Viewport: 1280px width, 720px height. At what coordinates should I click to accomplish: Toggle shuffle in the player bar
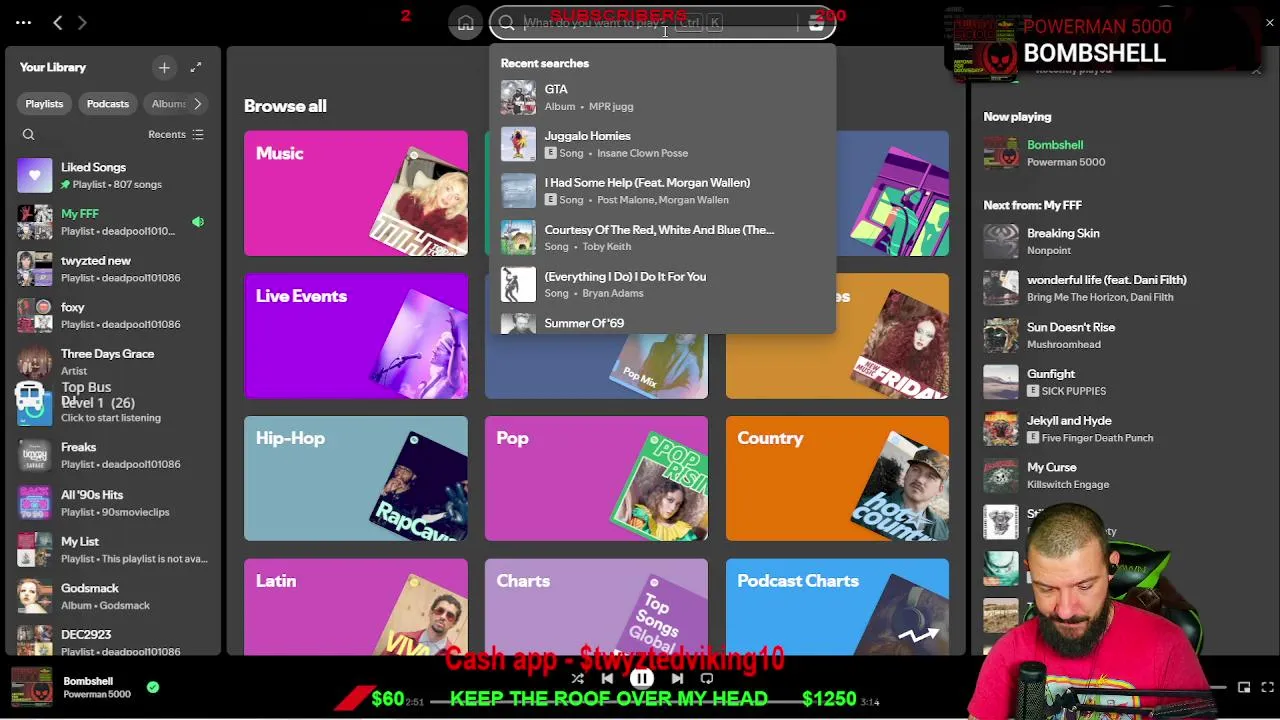click(577, 679)
